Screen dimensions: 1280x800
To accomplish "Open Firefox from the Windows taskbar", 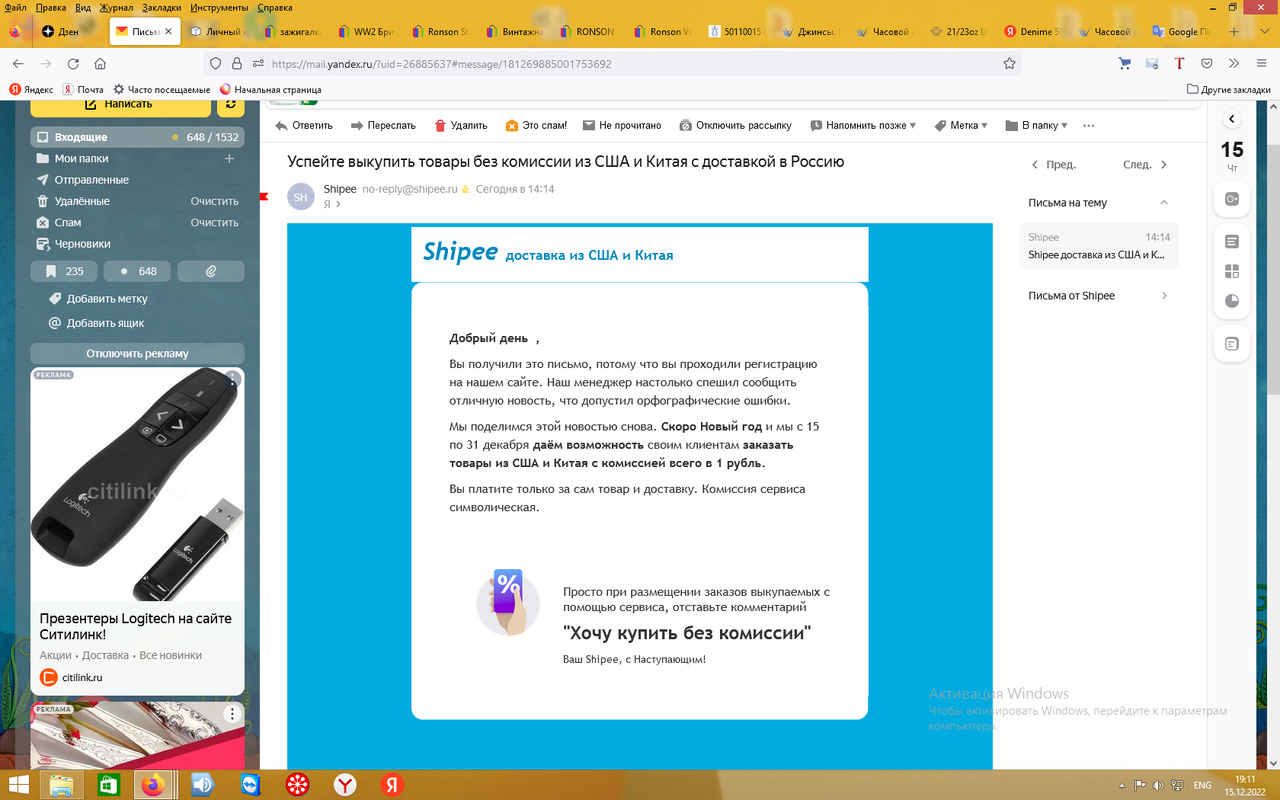I will [151, 785].
